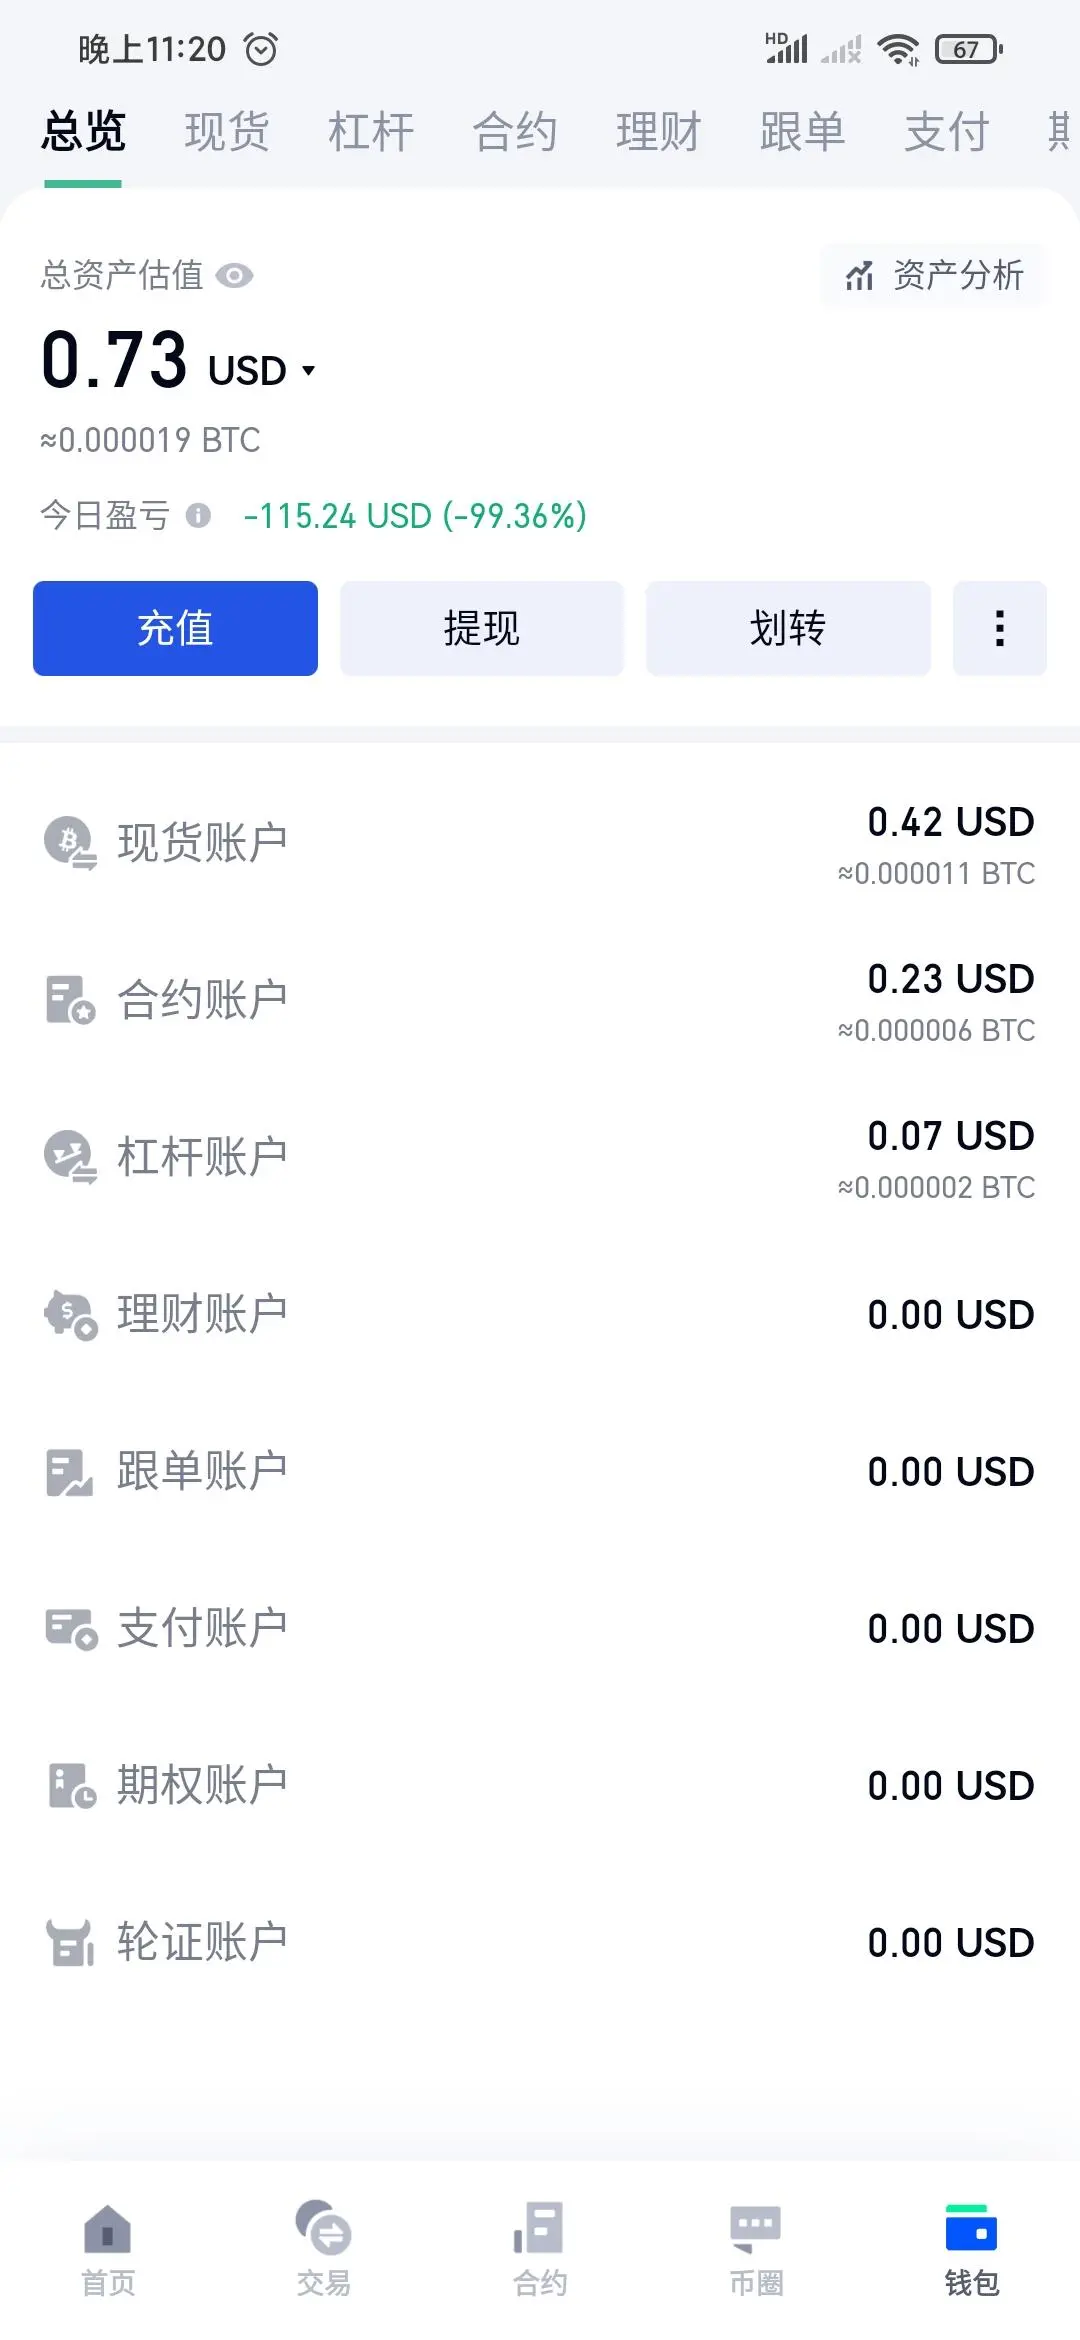This screenshot has width=1080, height=2340.
Task: Tap the 划转 transfer button
Action: click(x=788, y=628)
